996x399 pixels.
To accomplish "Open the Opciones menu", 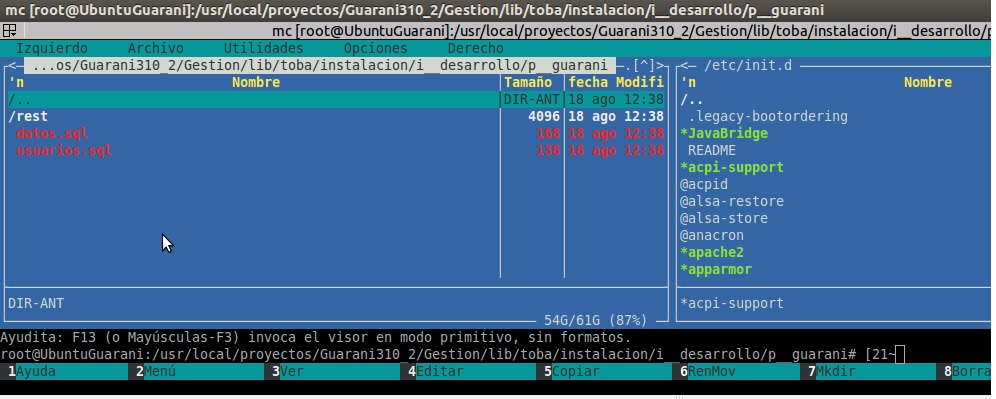I will pos(375,48).
